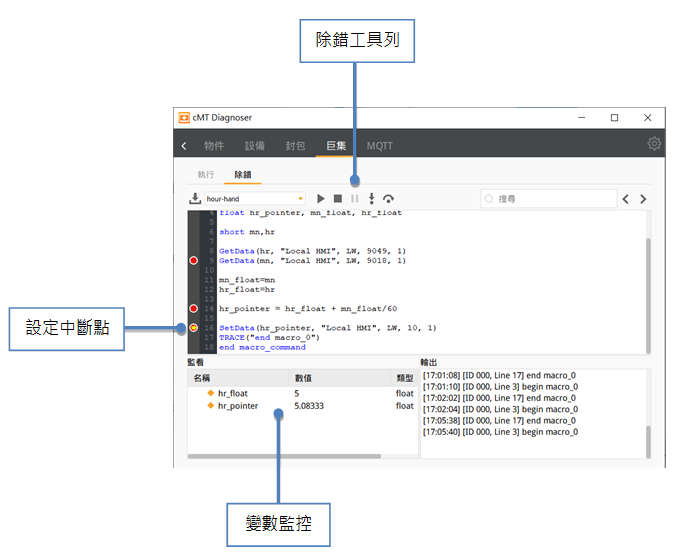Click the step into icon
Image resolution: width=692 pixels, height=552 pixels.
(x=371, y=199)
